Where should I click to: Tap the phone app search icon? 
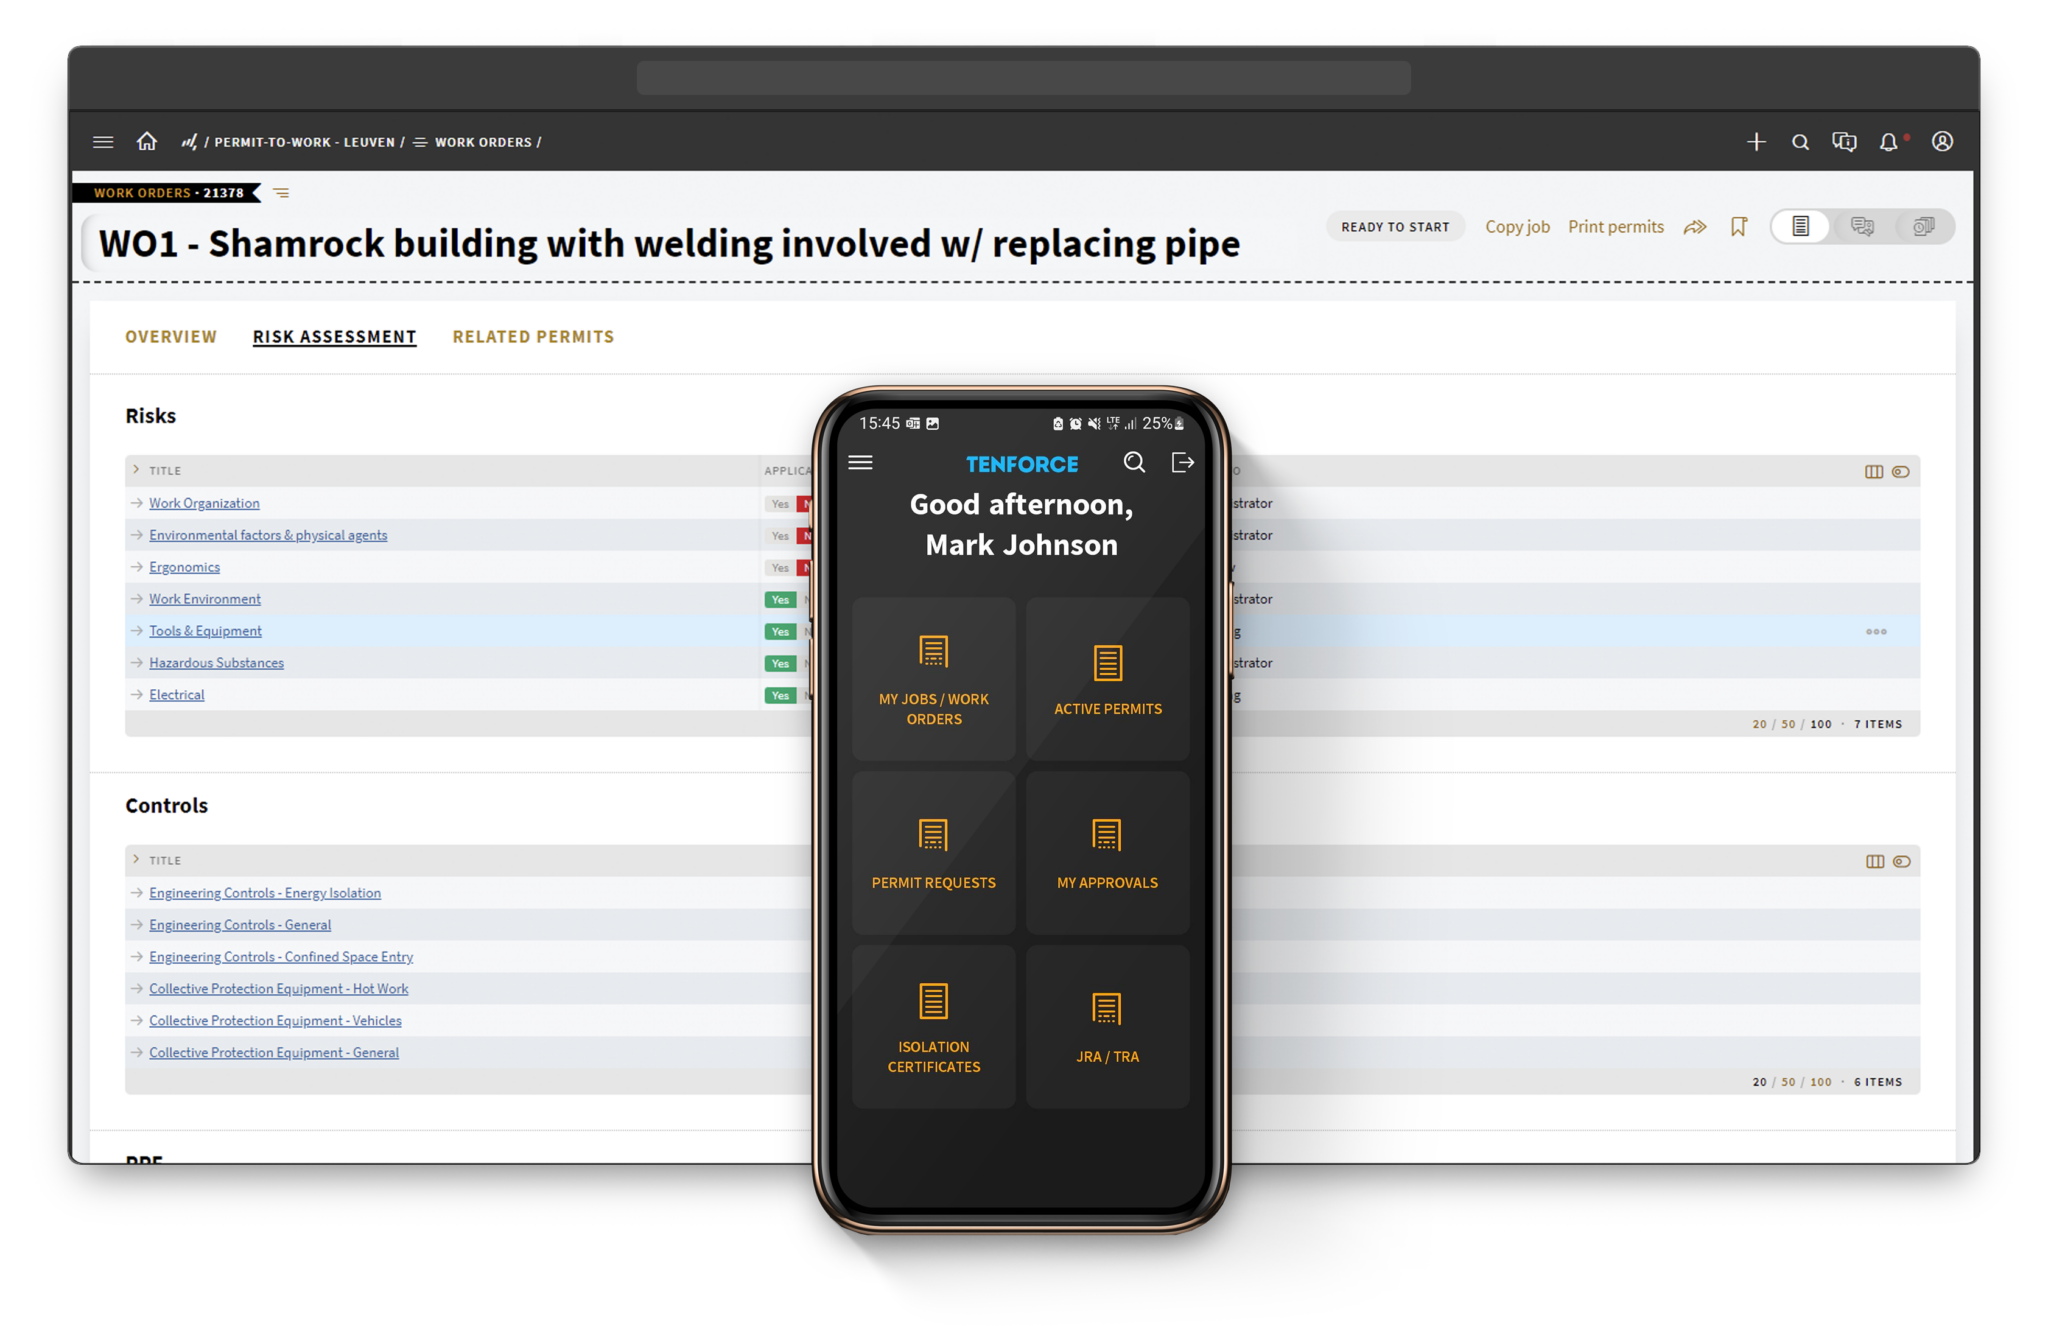pos(1134,462)
